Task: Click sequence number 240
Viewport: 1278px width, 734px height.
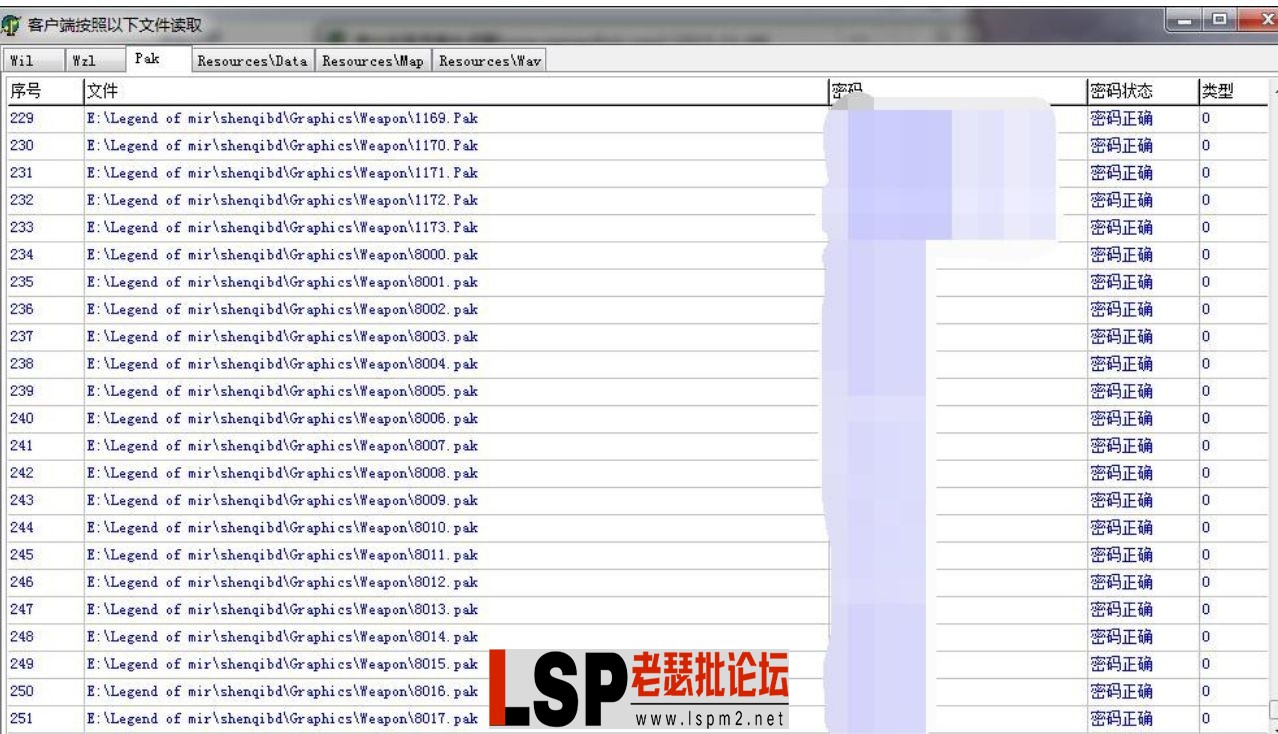Action: 22,418
